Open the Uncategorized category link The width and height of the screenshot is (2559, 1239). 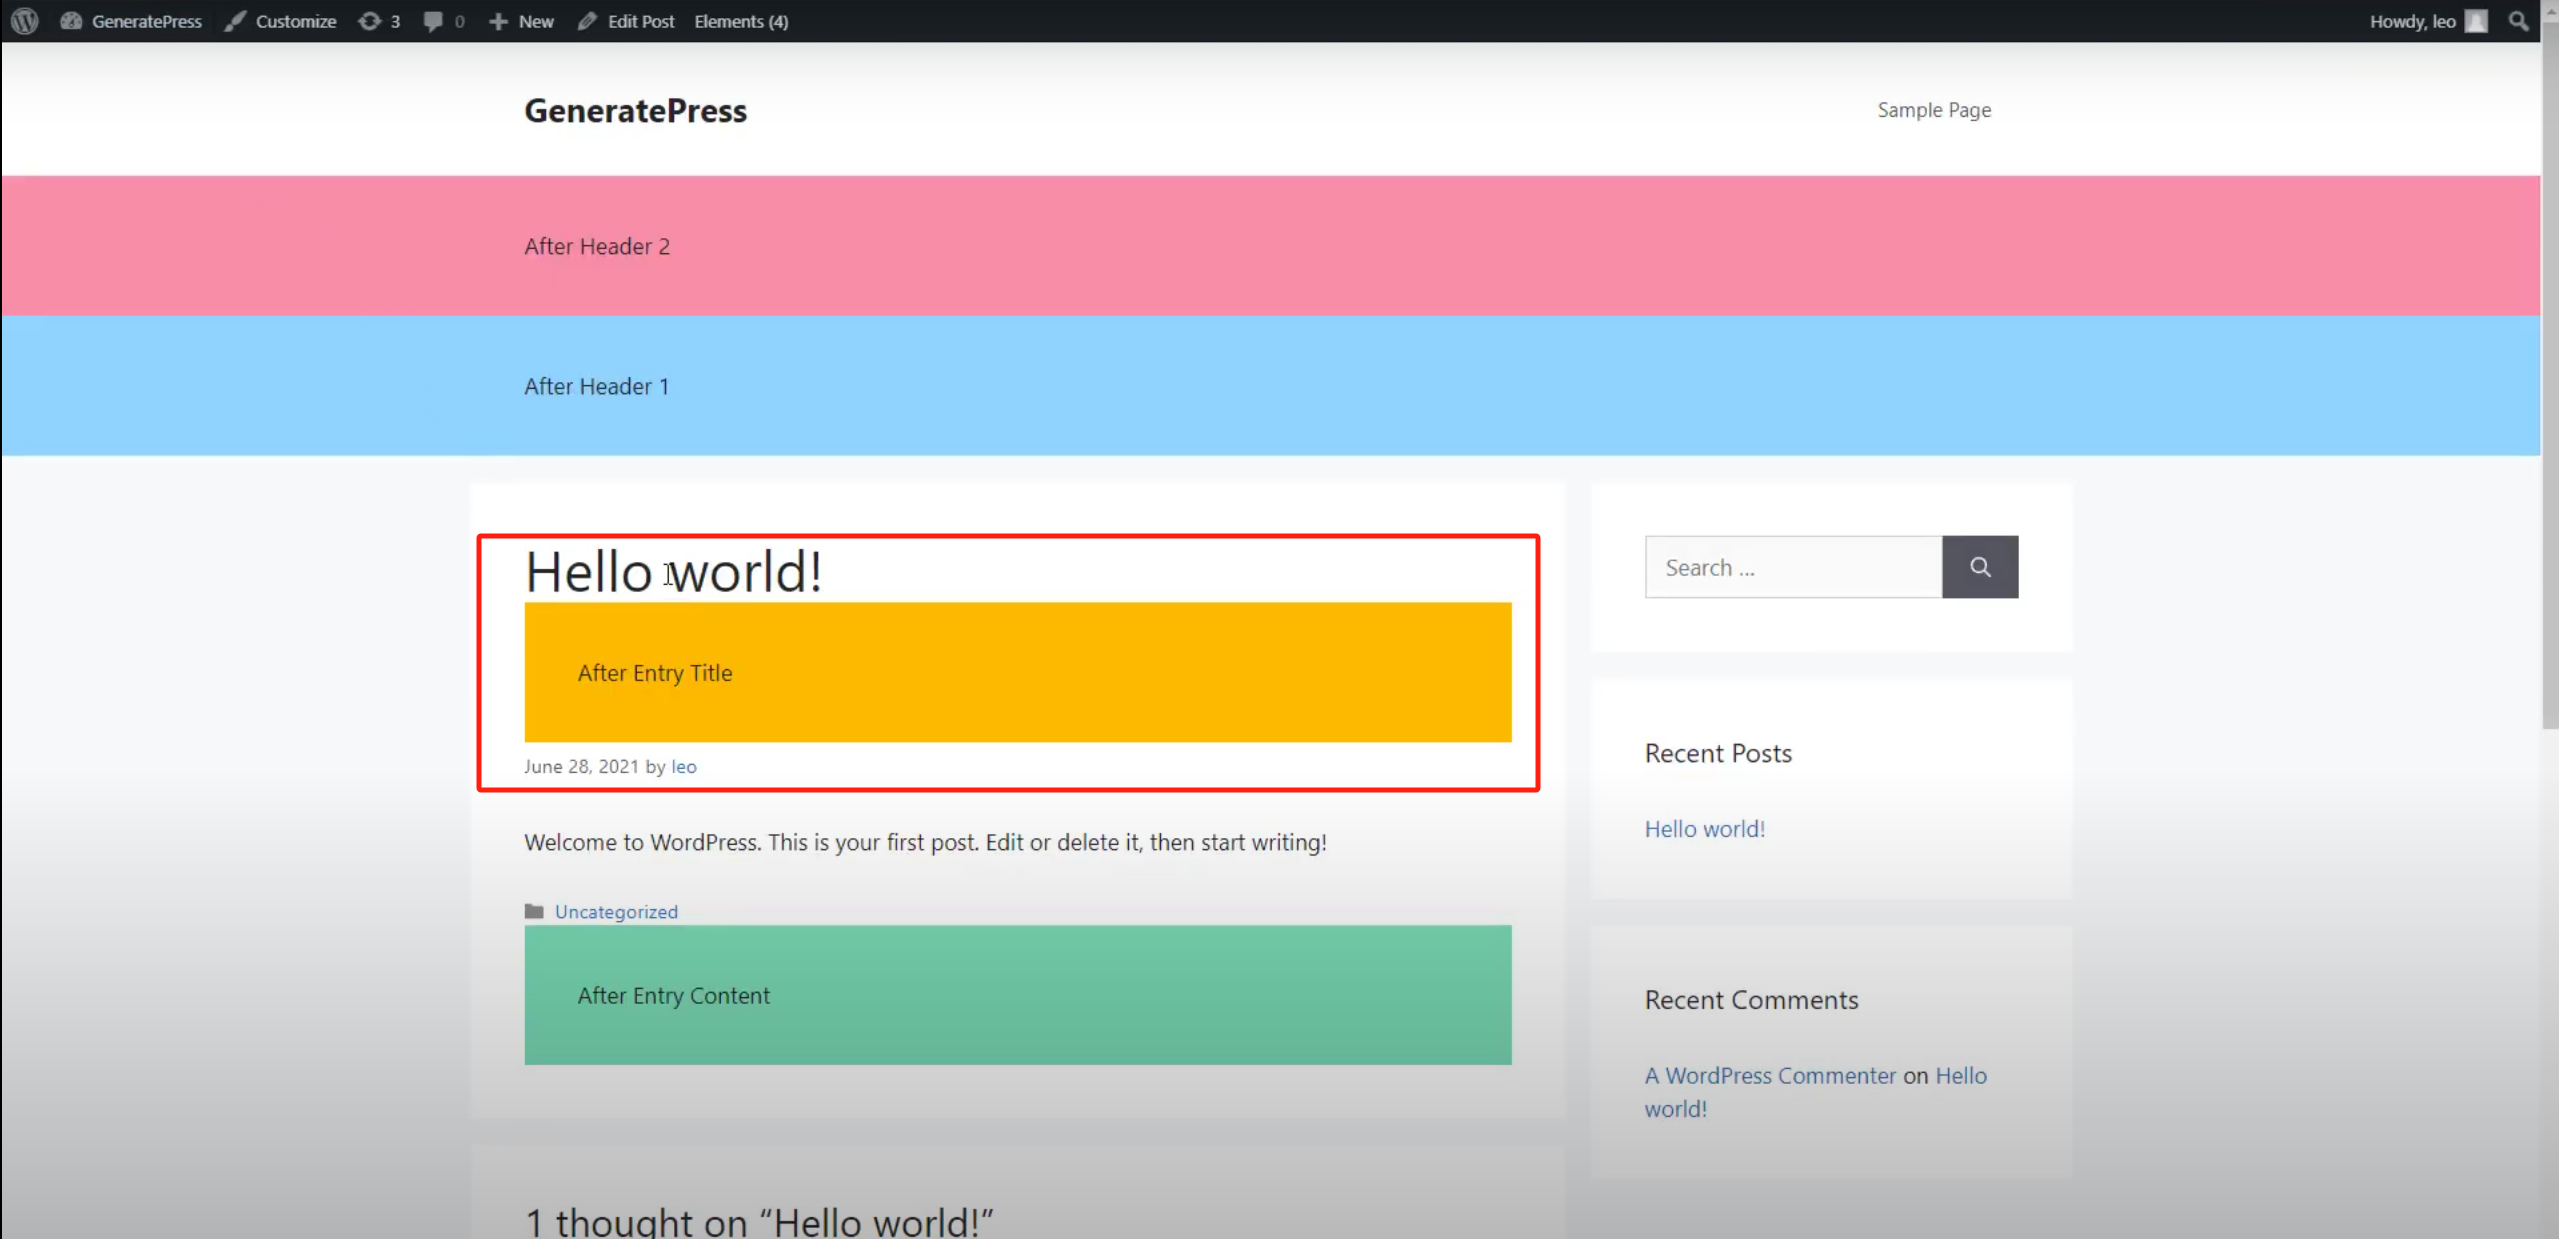616,912
